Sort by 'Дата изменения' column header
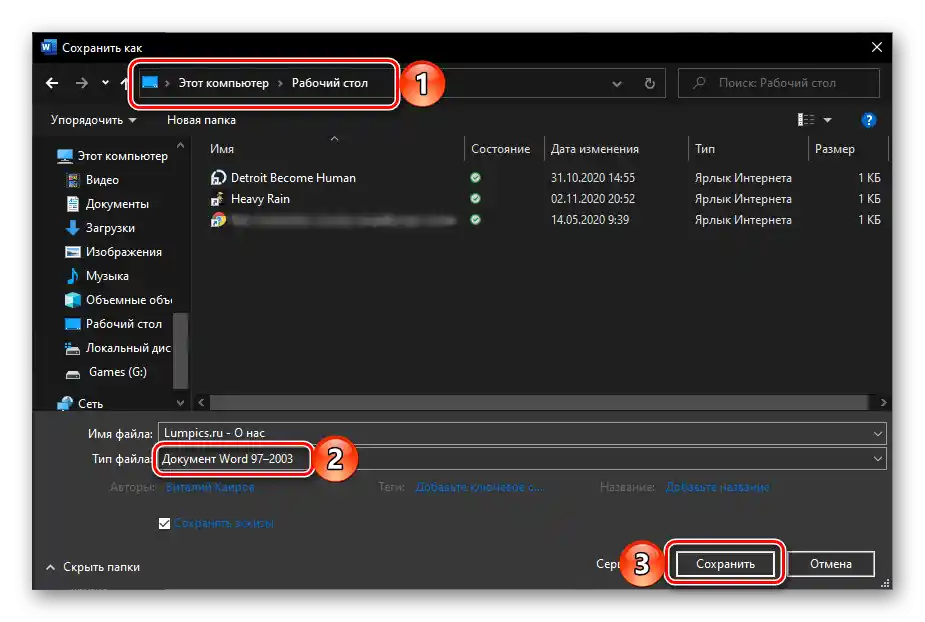Image resolution: width=925 pixels, height=622 pixels. click(595, 149)
